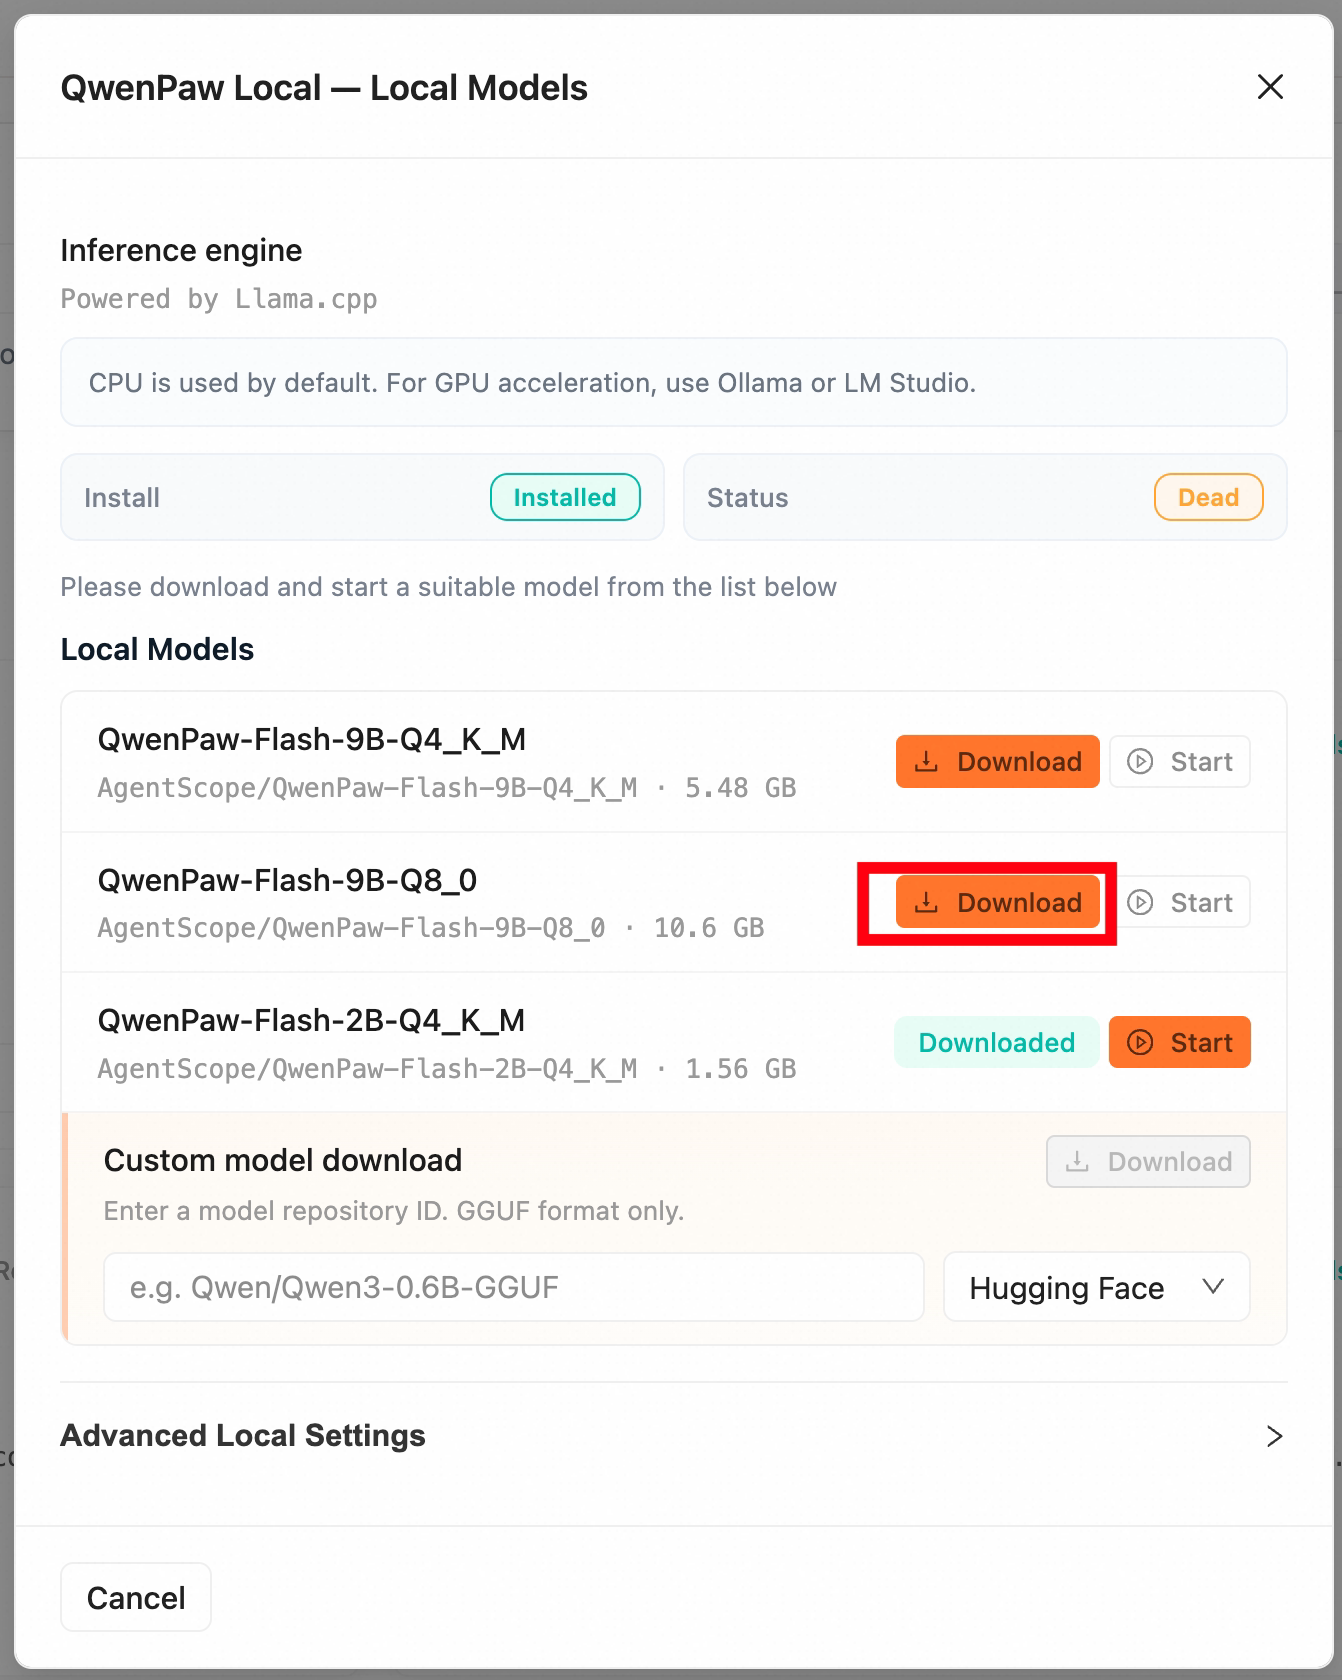The height and width of the screenshot is (1680, 1342).
Task: Start the QwenPaw-Flash-2B-Q4_K_M model
Action: coord(1179,1042)
